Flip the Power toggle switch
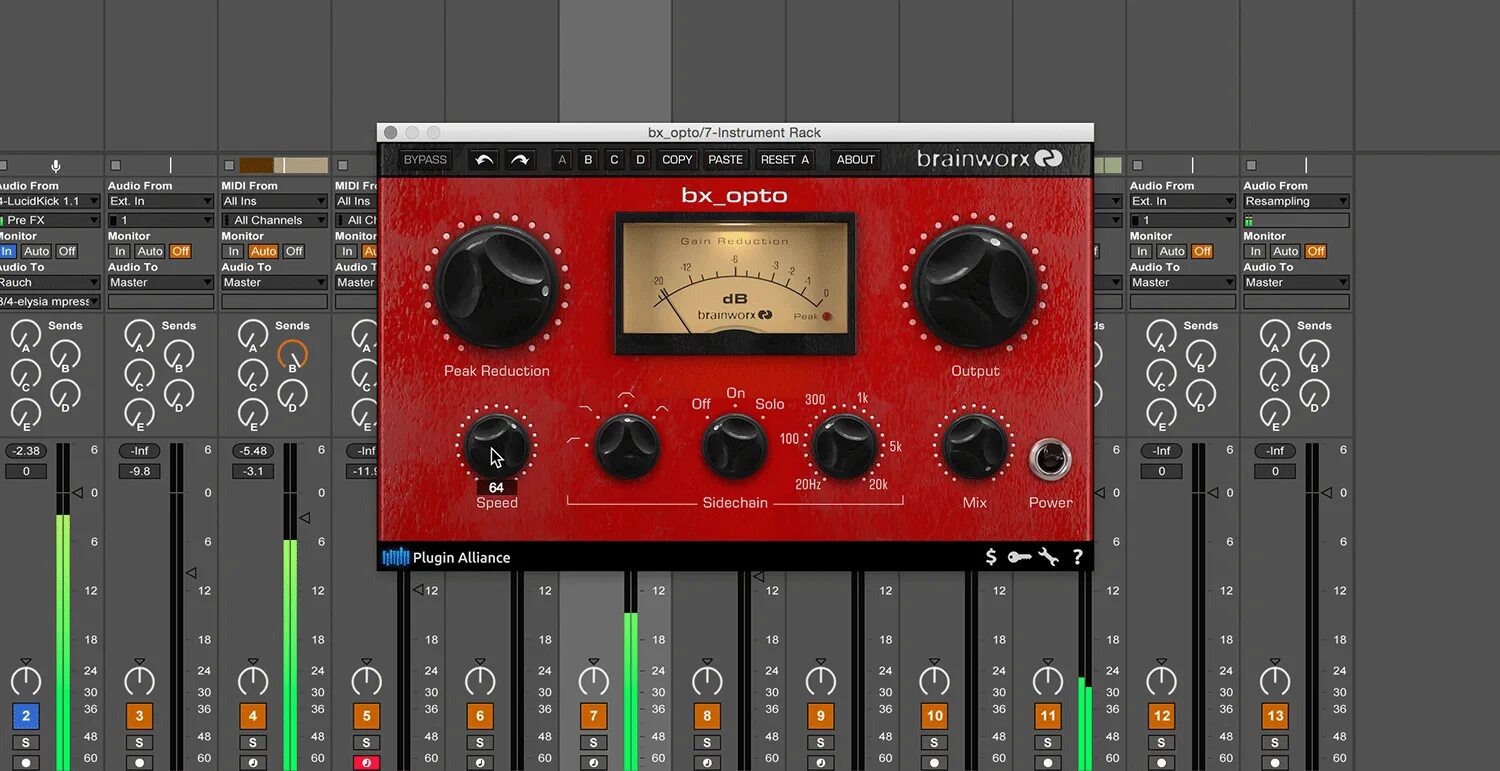The image size is (1500, 771). click(x=1050, y=460)
